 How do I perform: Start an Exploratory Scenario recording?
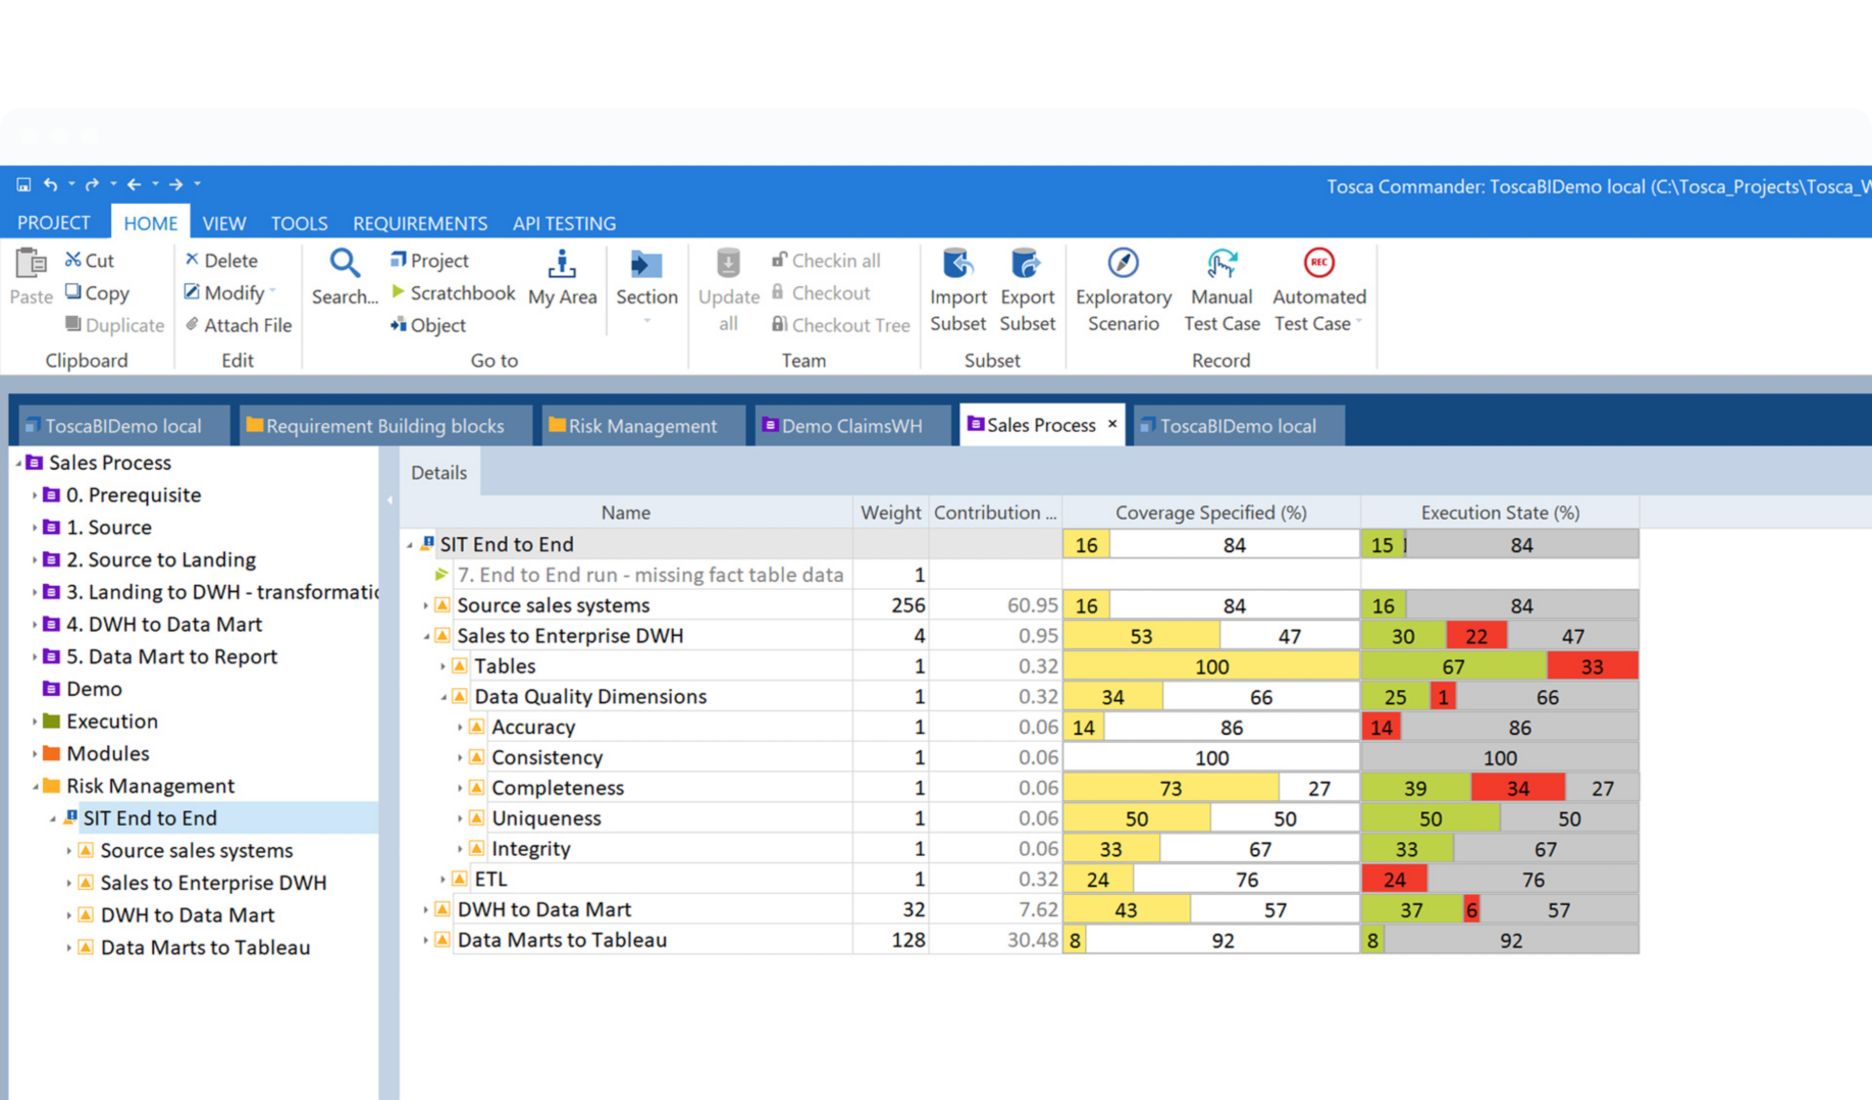click(x=1123, y=265)
